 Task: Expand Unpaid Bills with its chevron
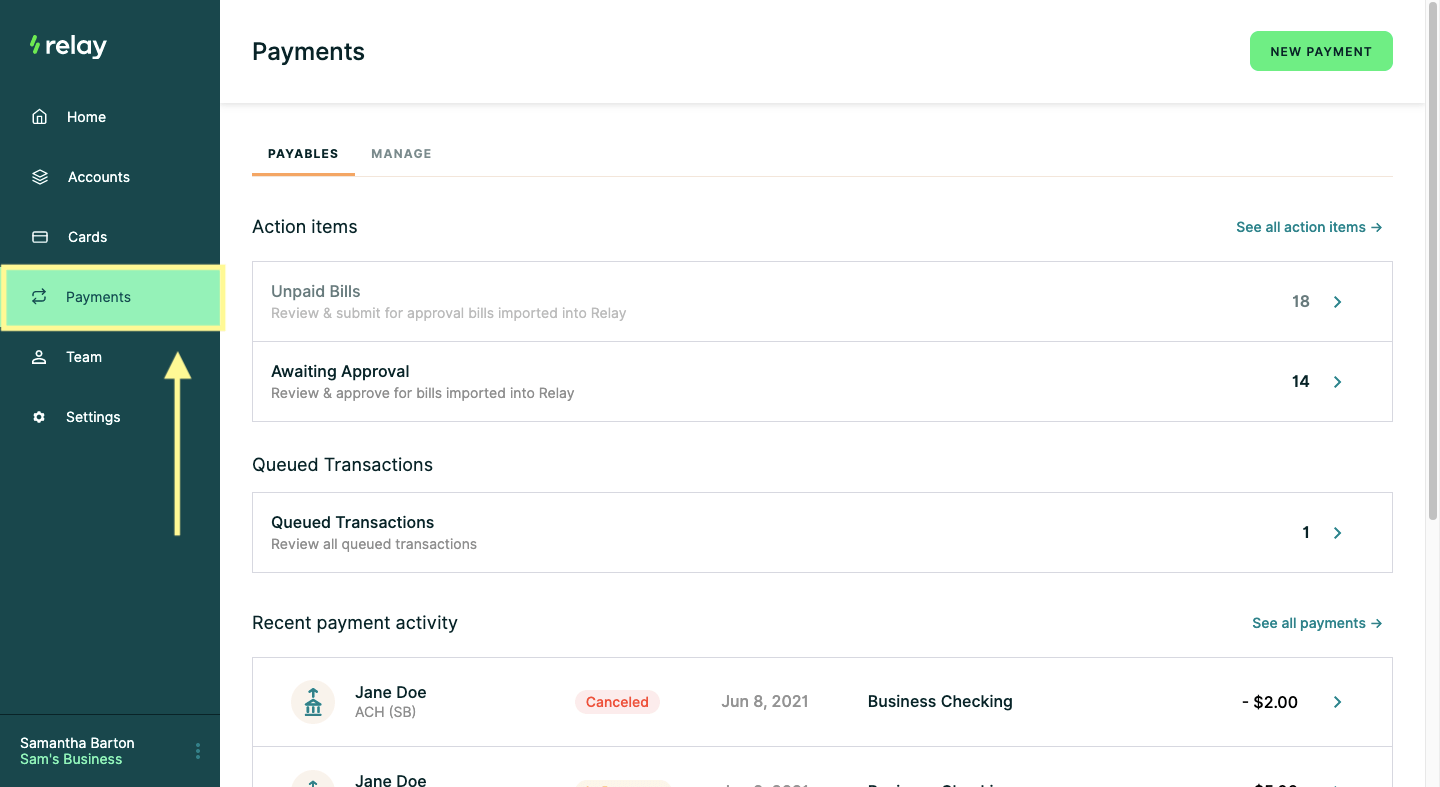pos(1337,301)
